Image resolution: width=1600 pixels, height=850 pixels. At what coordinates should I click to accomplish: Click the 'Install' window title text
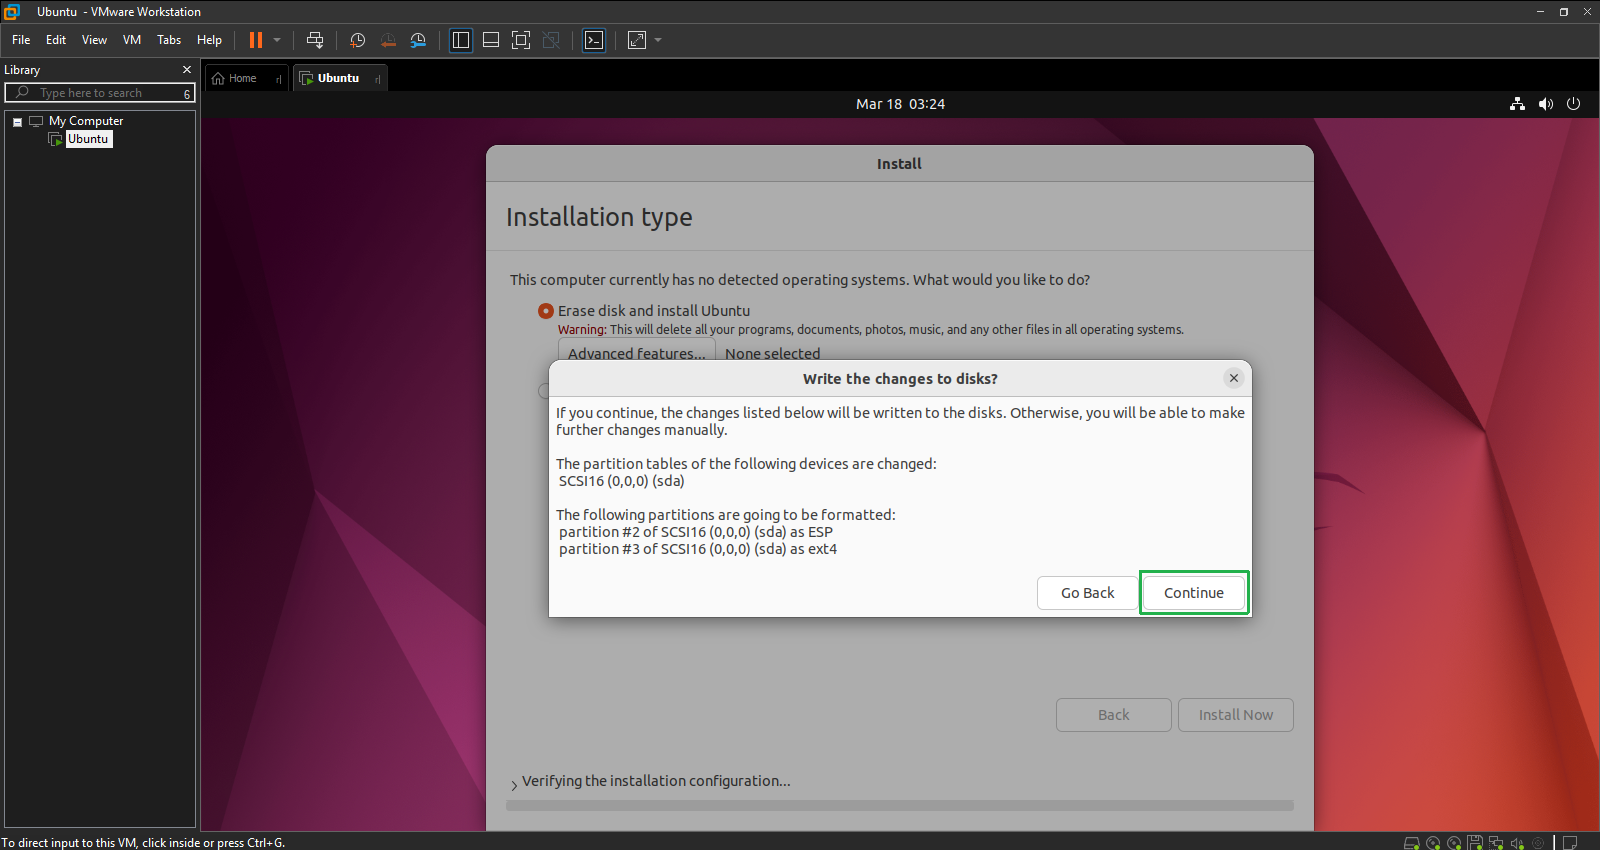(899, 164)
